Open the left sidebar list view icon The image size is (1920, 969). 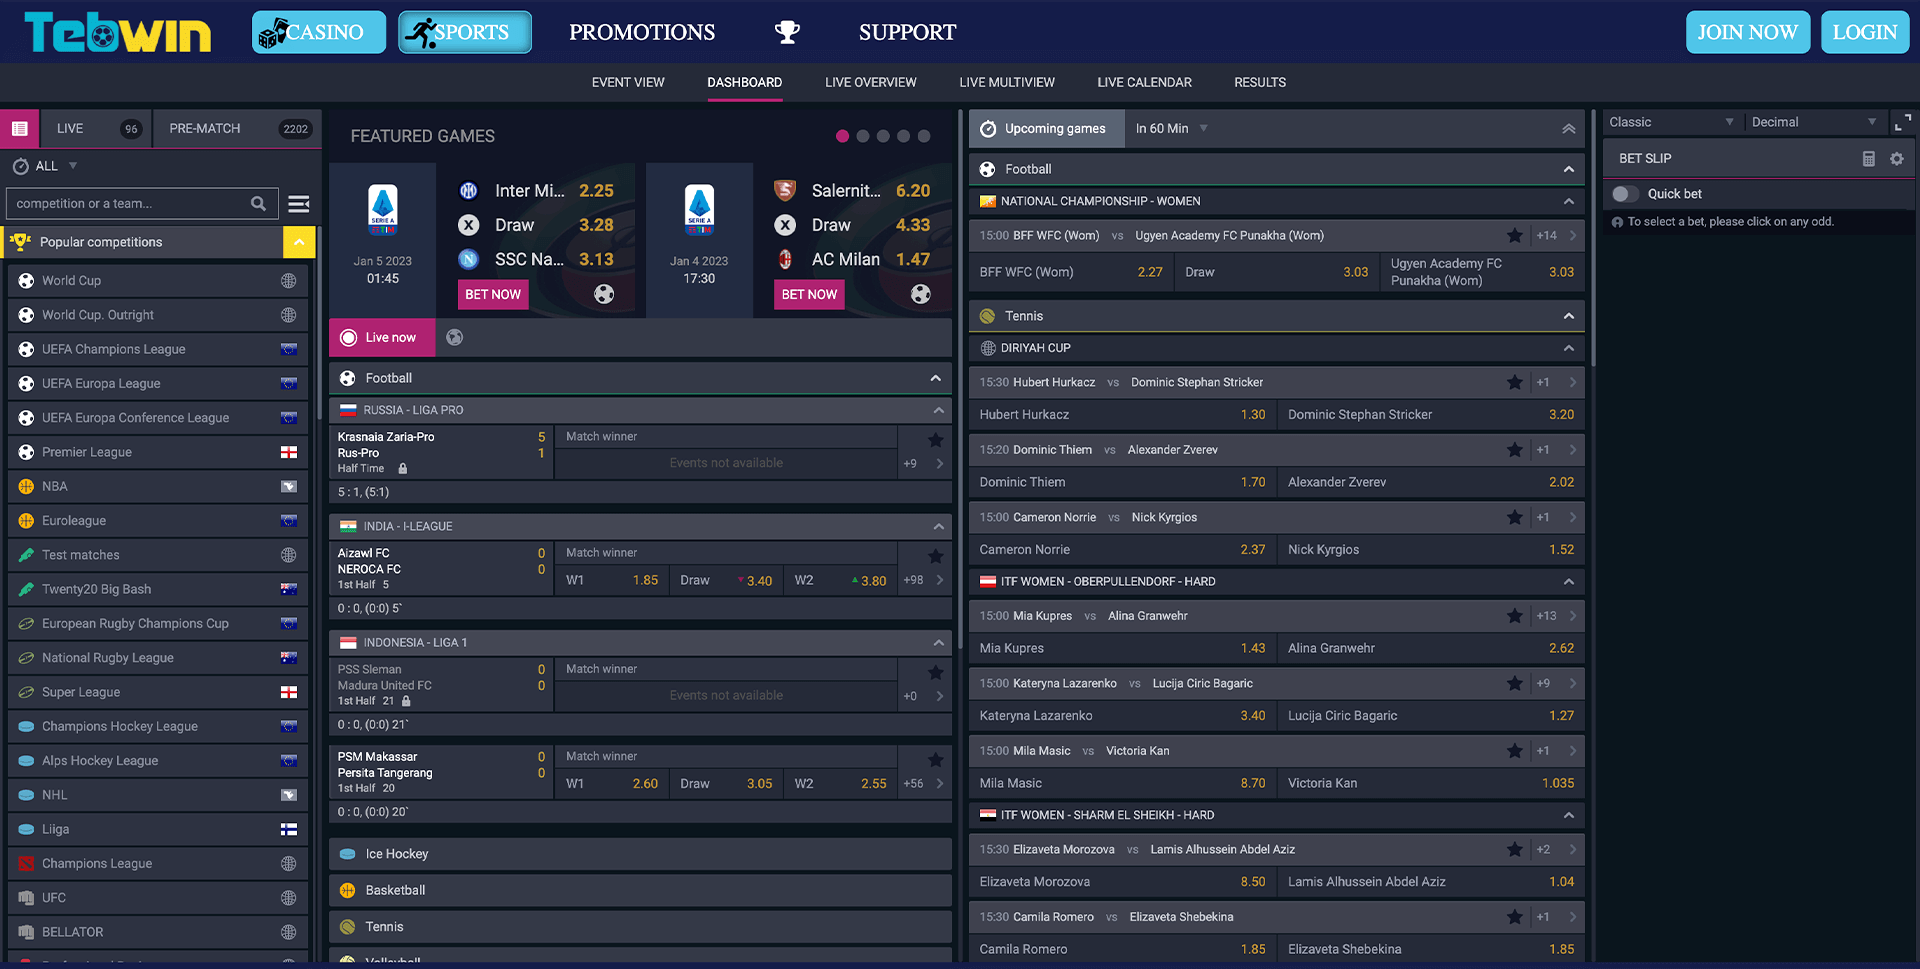(x=19, y=128)
